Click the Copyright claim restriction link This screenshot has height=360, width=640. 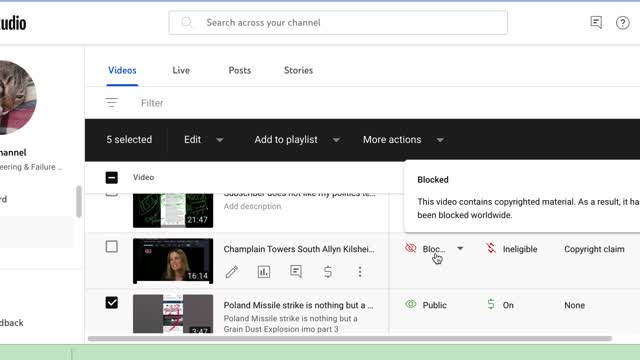pos(594,249)
